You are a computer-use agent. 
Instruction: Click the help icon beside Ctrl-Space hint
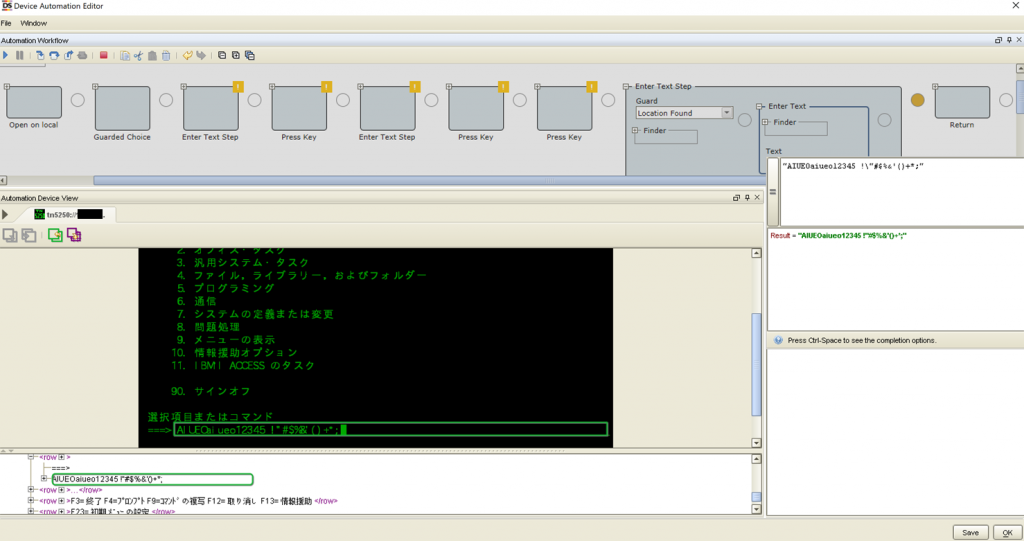[777, 340]
